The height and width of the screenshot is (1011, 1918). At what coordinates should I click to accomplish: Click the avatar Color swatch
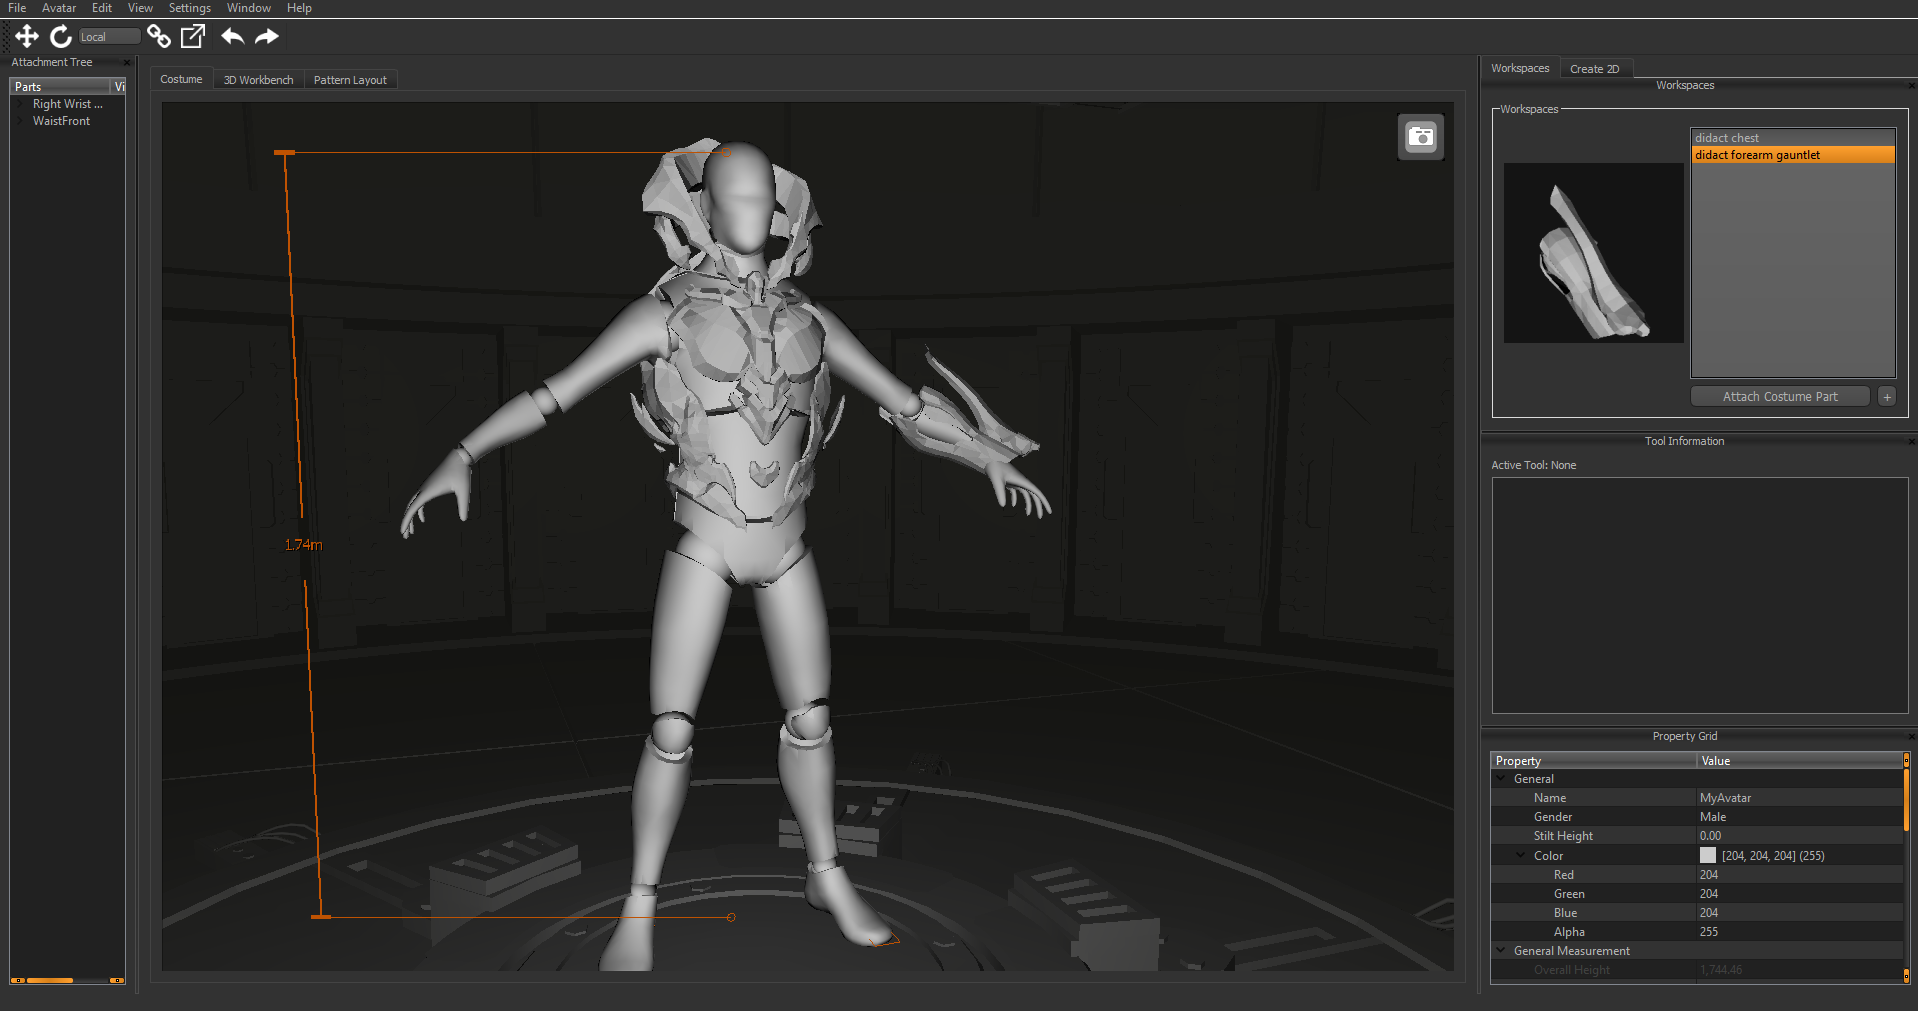point(1708,856)
